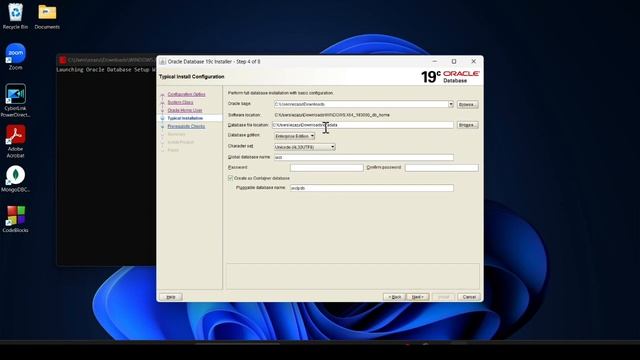Click the Launching Oracle Database Setup text
Viewport: 640px width, 360px height.
click(x=106, y=70)
